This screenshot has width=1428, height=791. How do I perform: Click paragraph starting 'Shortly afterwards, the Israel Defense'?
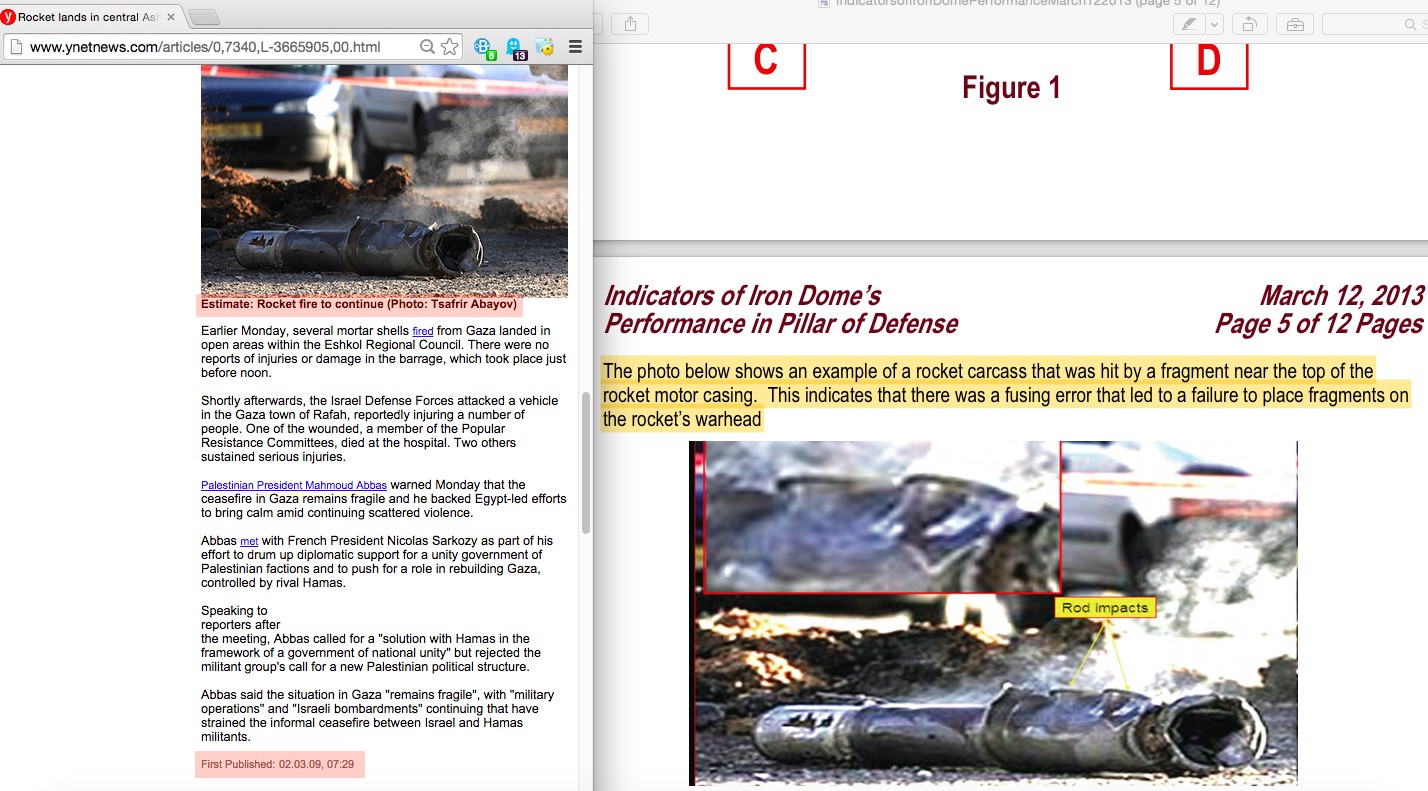point(382,429)
